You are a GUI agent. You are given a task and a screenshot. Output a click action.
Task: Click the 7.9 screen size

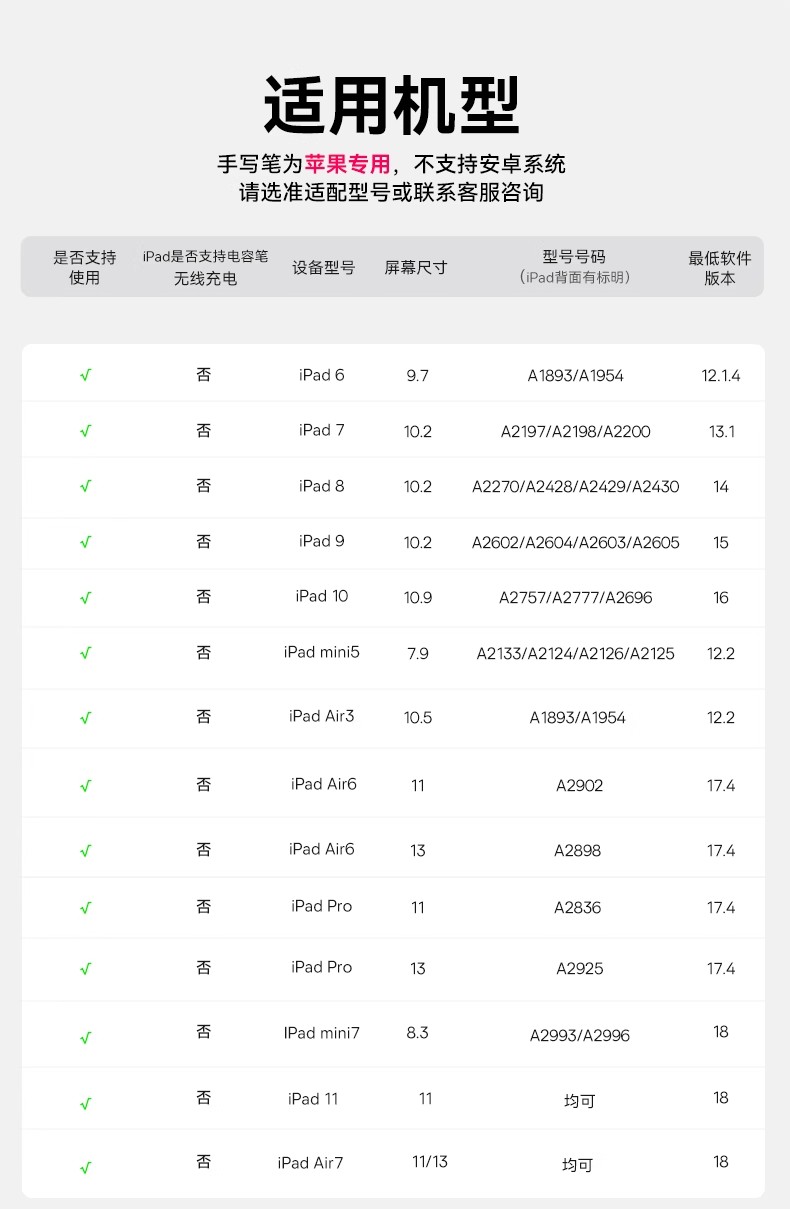pos(418,654)
